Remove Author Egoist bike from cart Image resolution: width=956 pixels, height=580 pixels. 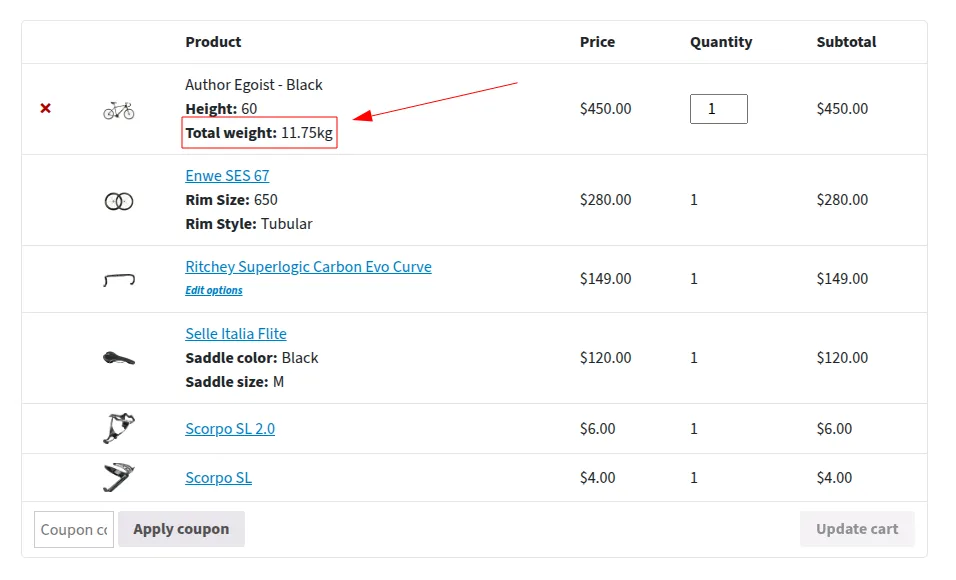(x=45, y=109)
